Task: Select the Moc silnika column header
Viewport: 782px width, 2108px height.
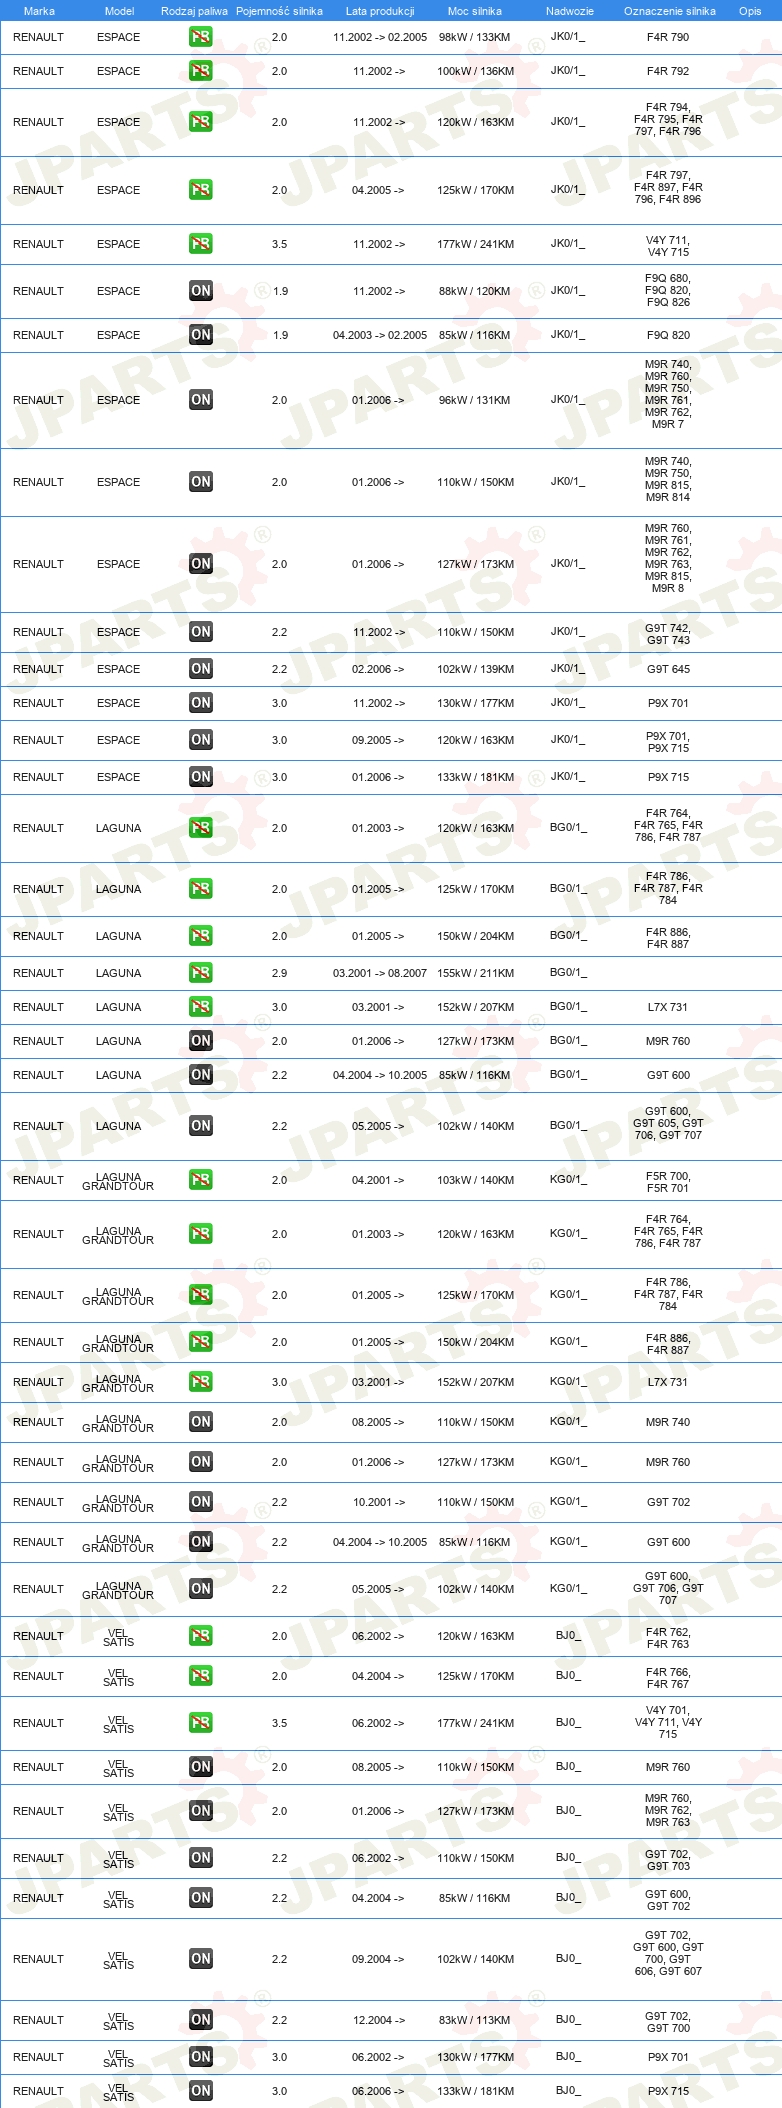Action: (475, 11)
